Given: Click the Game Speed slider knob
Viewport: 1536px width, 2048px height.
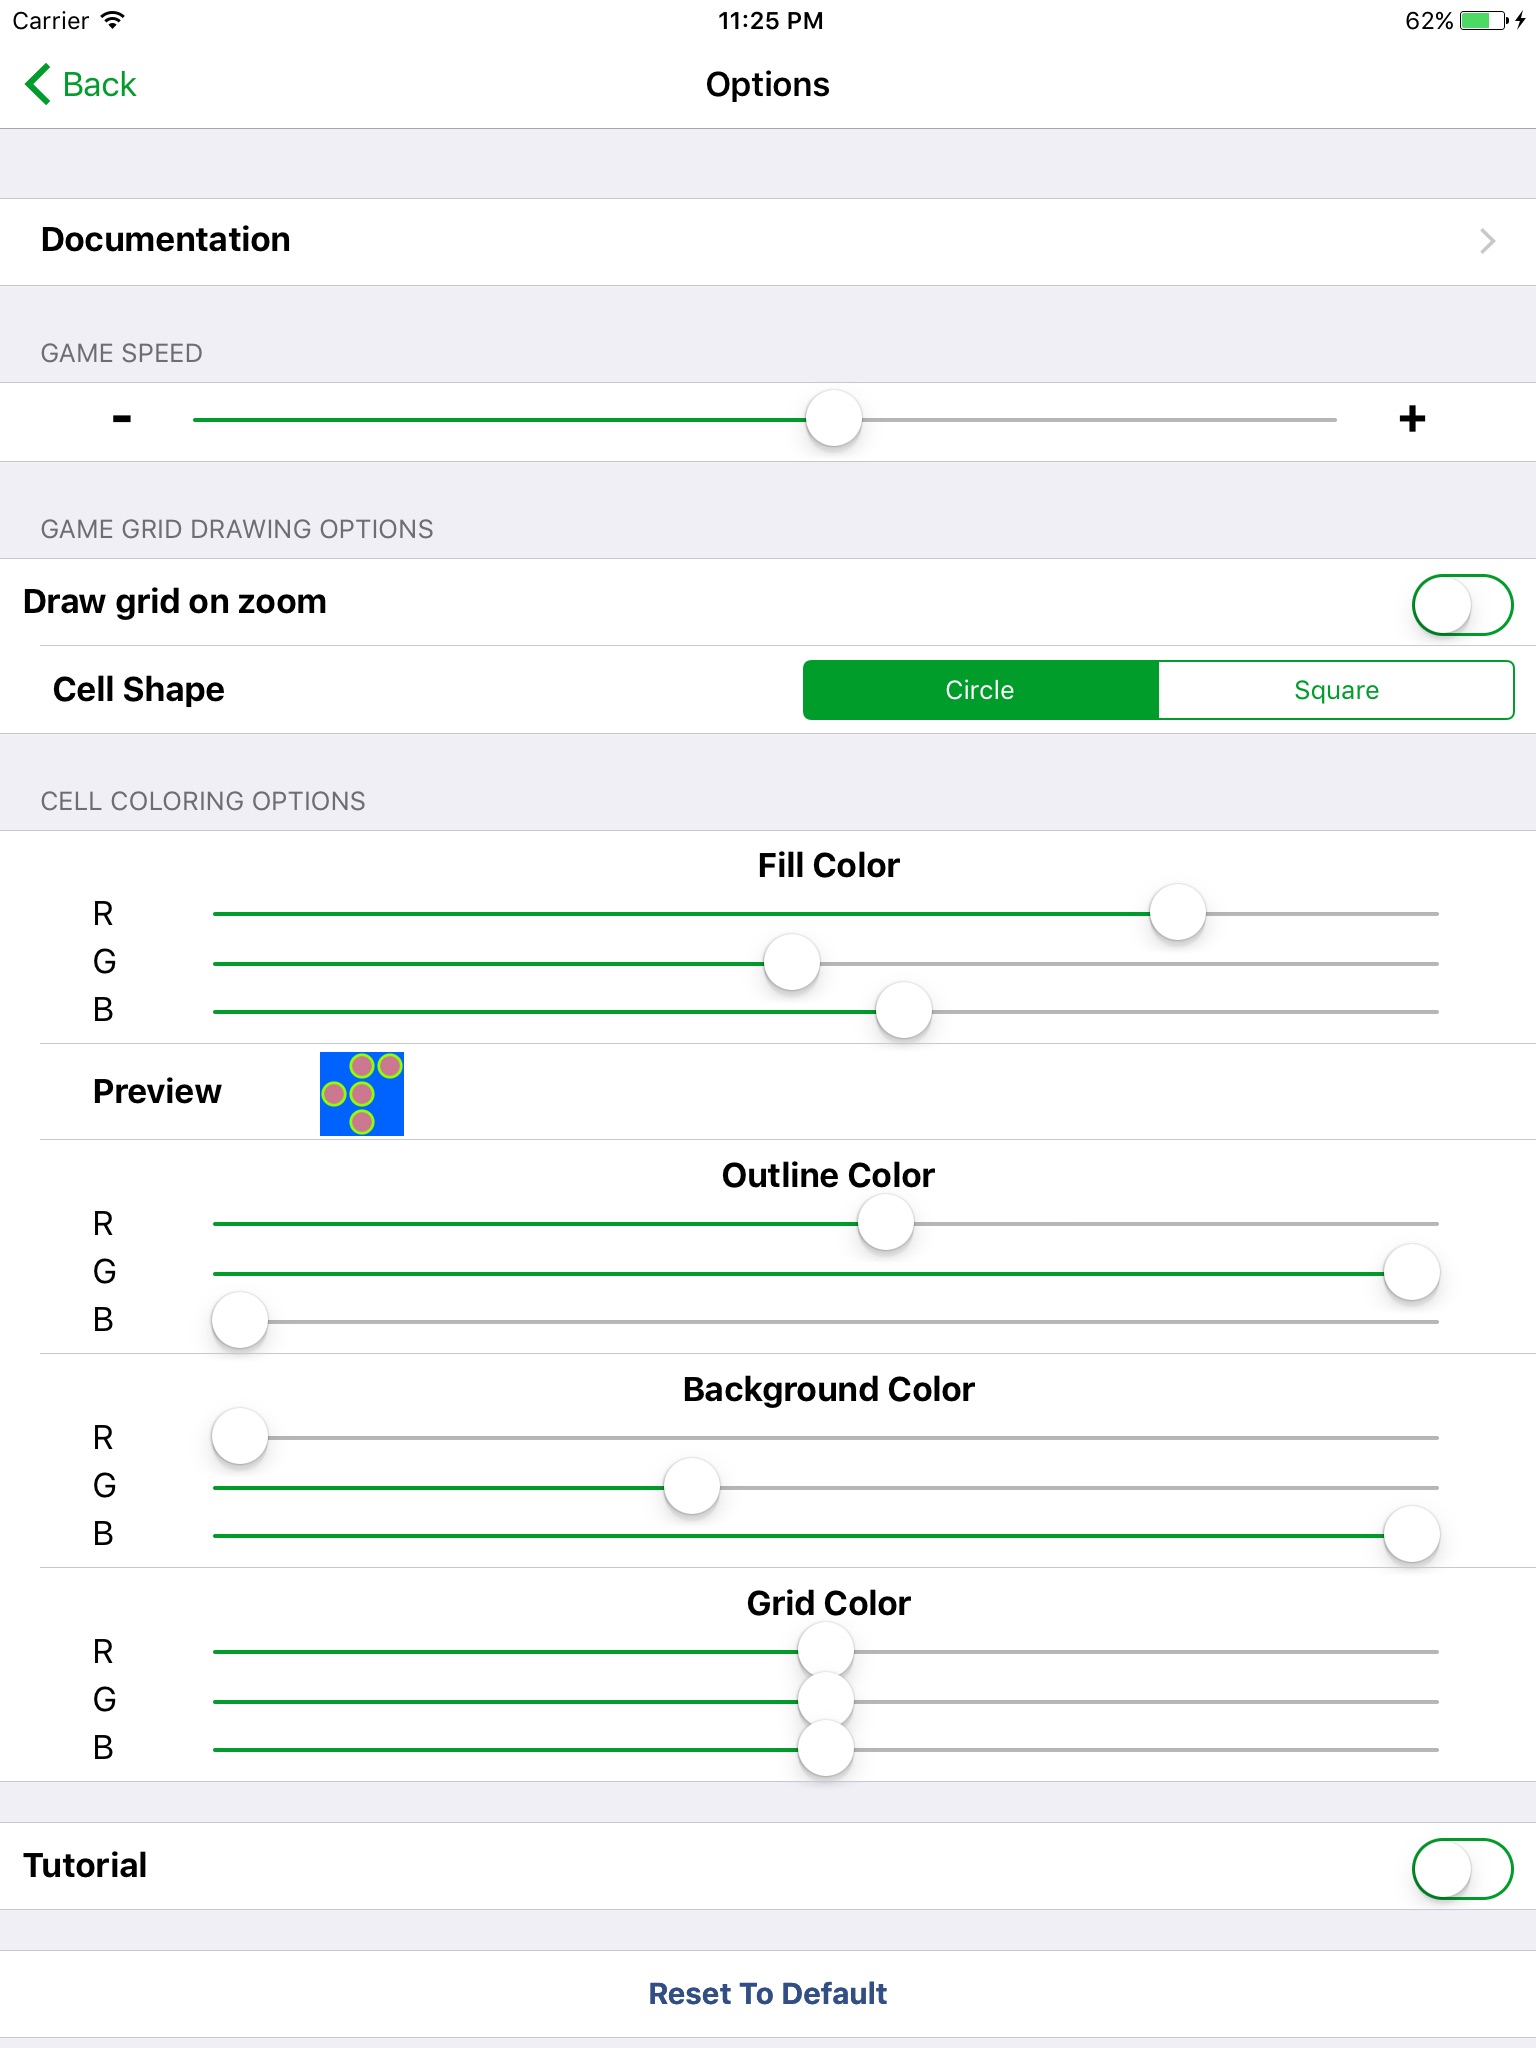Looking at the screenshot, I should click(834, 419).
